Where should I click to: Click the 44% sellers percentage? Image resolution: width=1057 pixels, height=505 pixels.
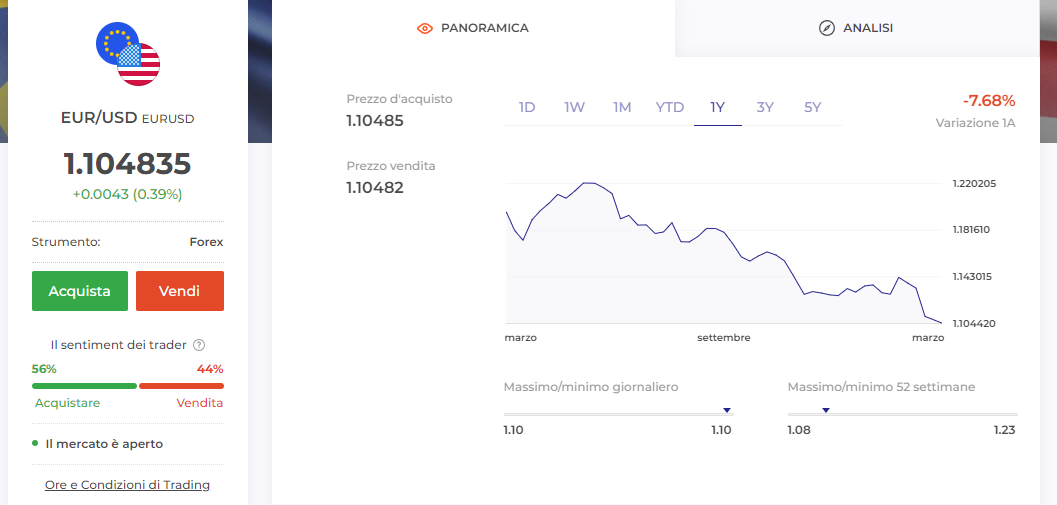pos(210,369)
